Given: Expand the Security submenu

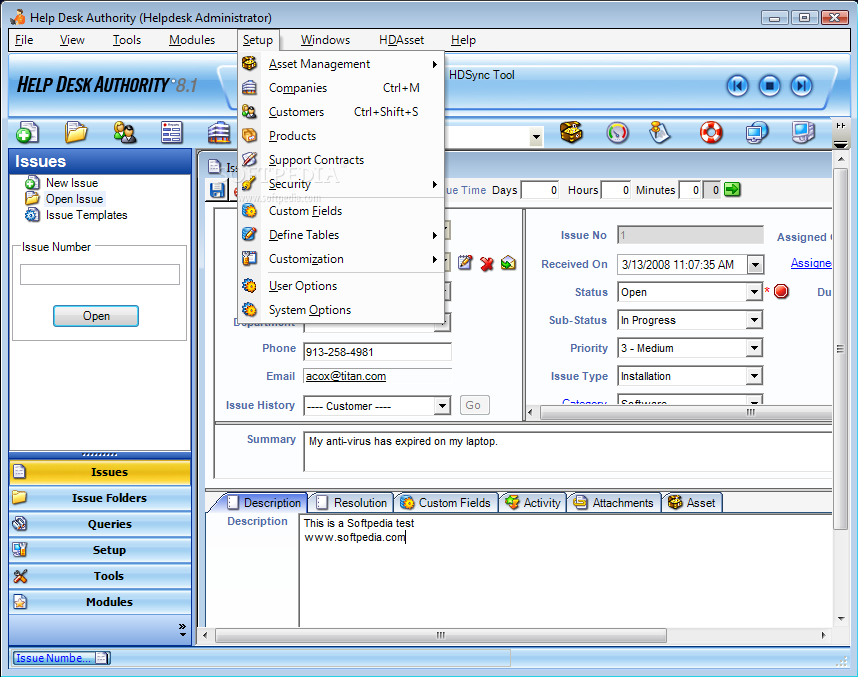Looking at the screenshot, I should (x=341, y=184).
